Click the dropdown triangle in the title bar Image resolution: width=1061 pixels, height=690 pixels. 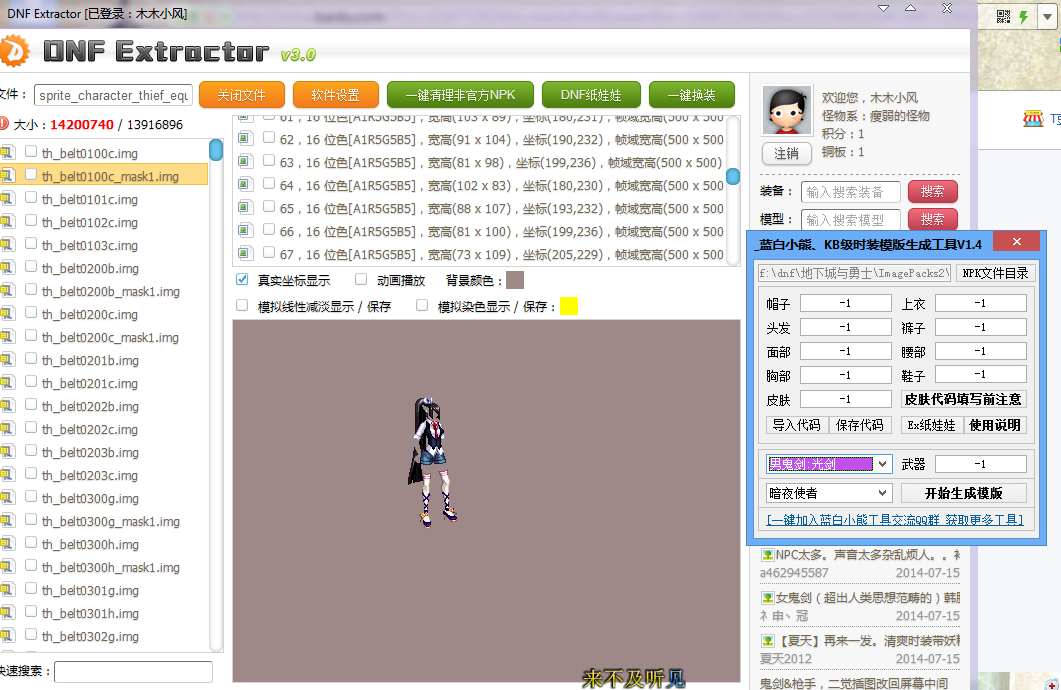(x=884, y=9)
